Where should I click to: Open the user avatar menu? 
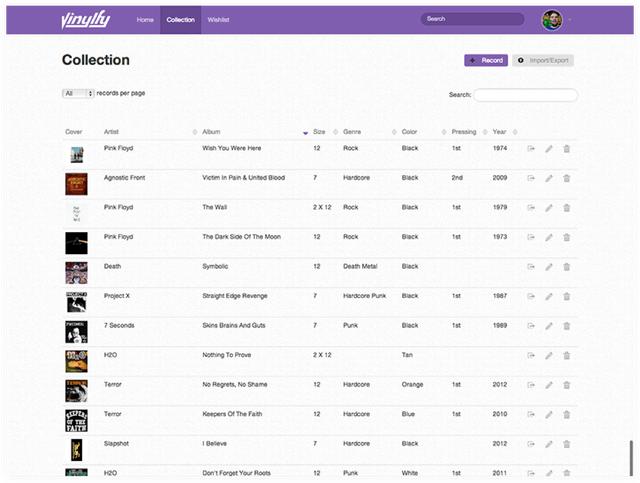pyautogui.click(x=552, y=19)
